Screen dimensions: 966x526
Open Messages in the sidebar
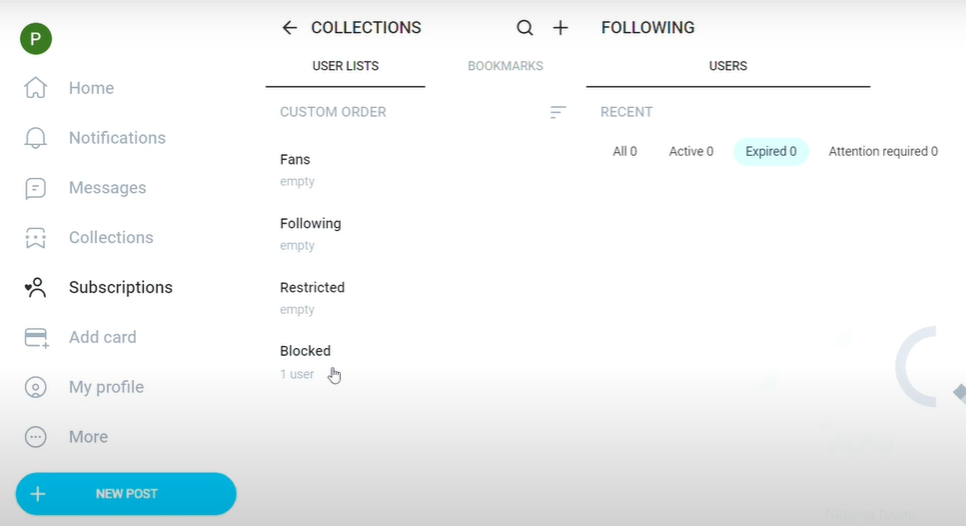[107, 188]
